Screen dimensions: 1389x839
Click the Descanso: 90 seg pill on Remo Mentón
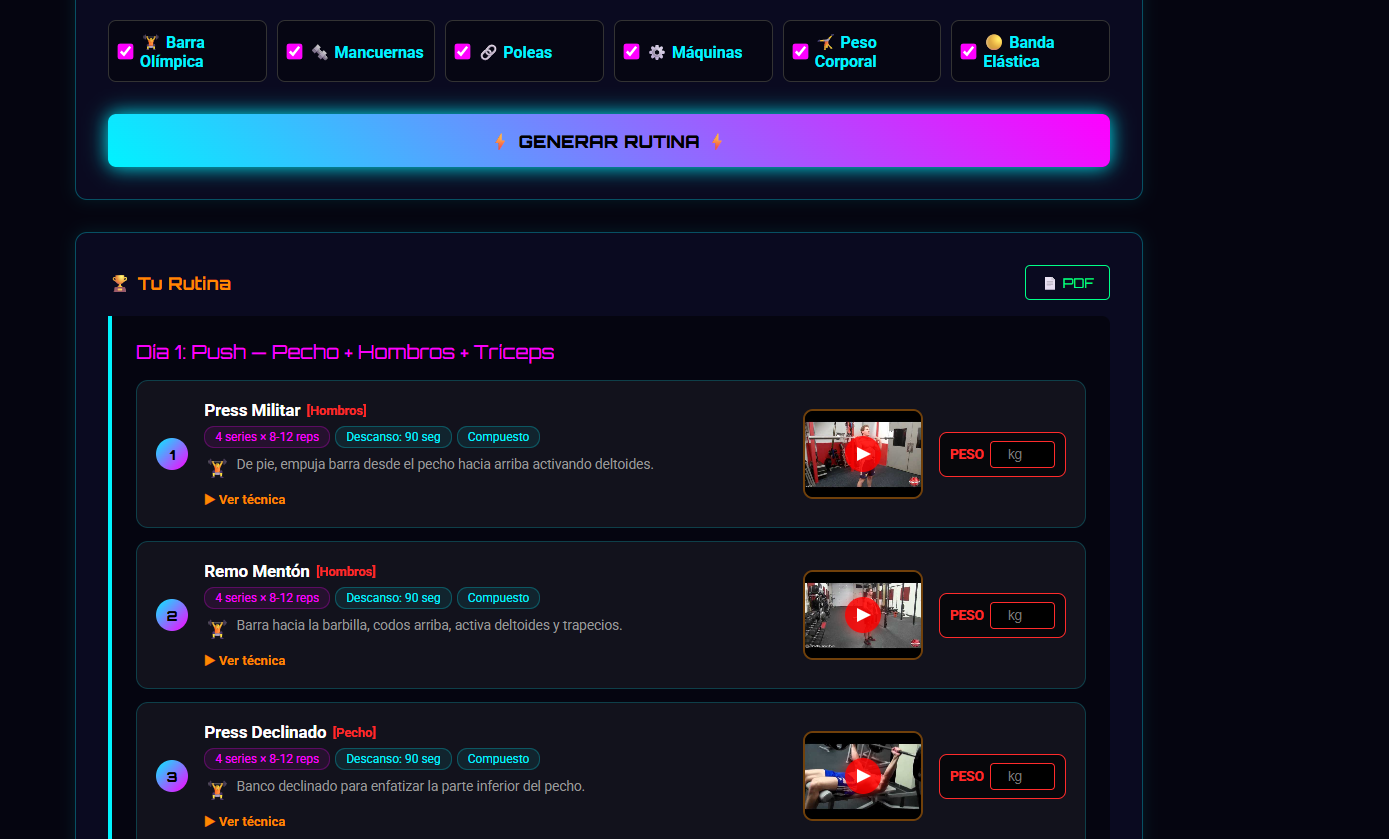tap(393, 598)
